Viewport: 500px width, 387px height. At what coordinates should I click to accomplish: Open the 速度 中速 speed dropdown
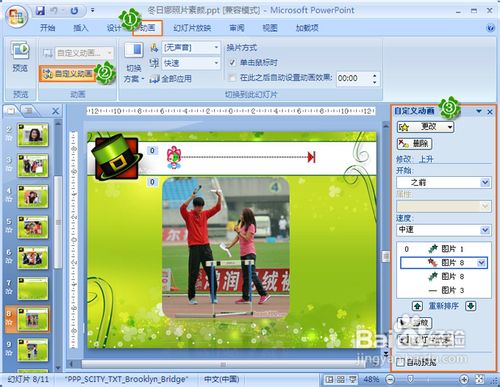click(x=443, y=230)
